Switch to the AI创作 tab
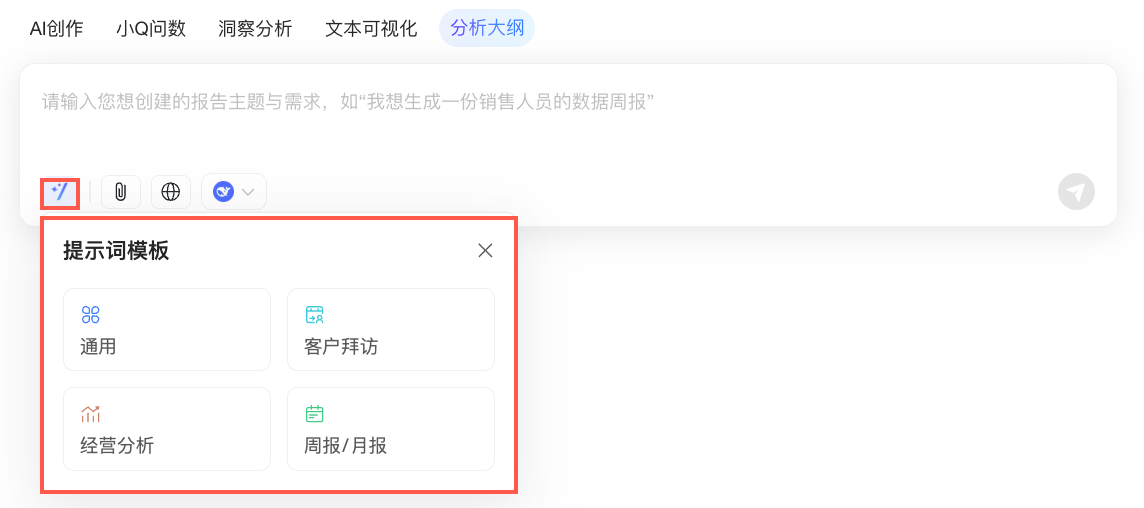The height and width of the screenshot is (508, 1144). [x=56, y=28]
